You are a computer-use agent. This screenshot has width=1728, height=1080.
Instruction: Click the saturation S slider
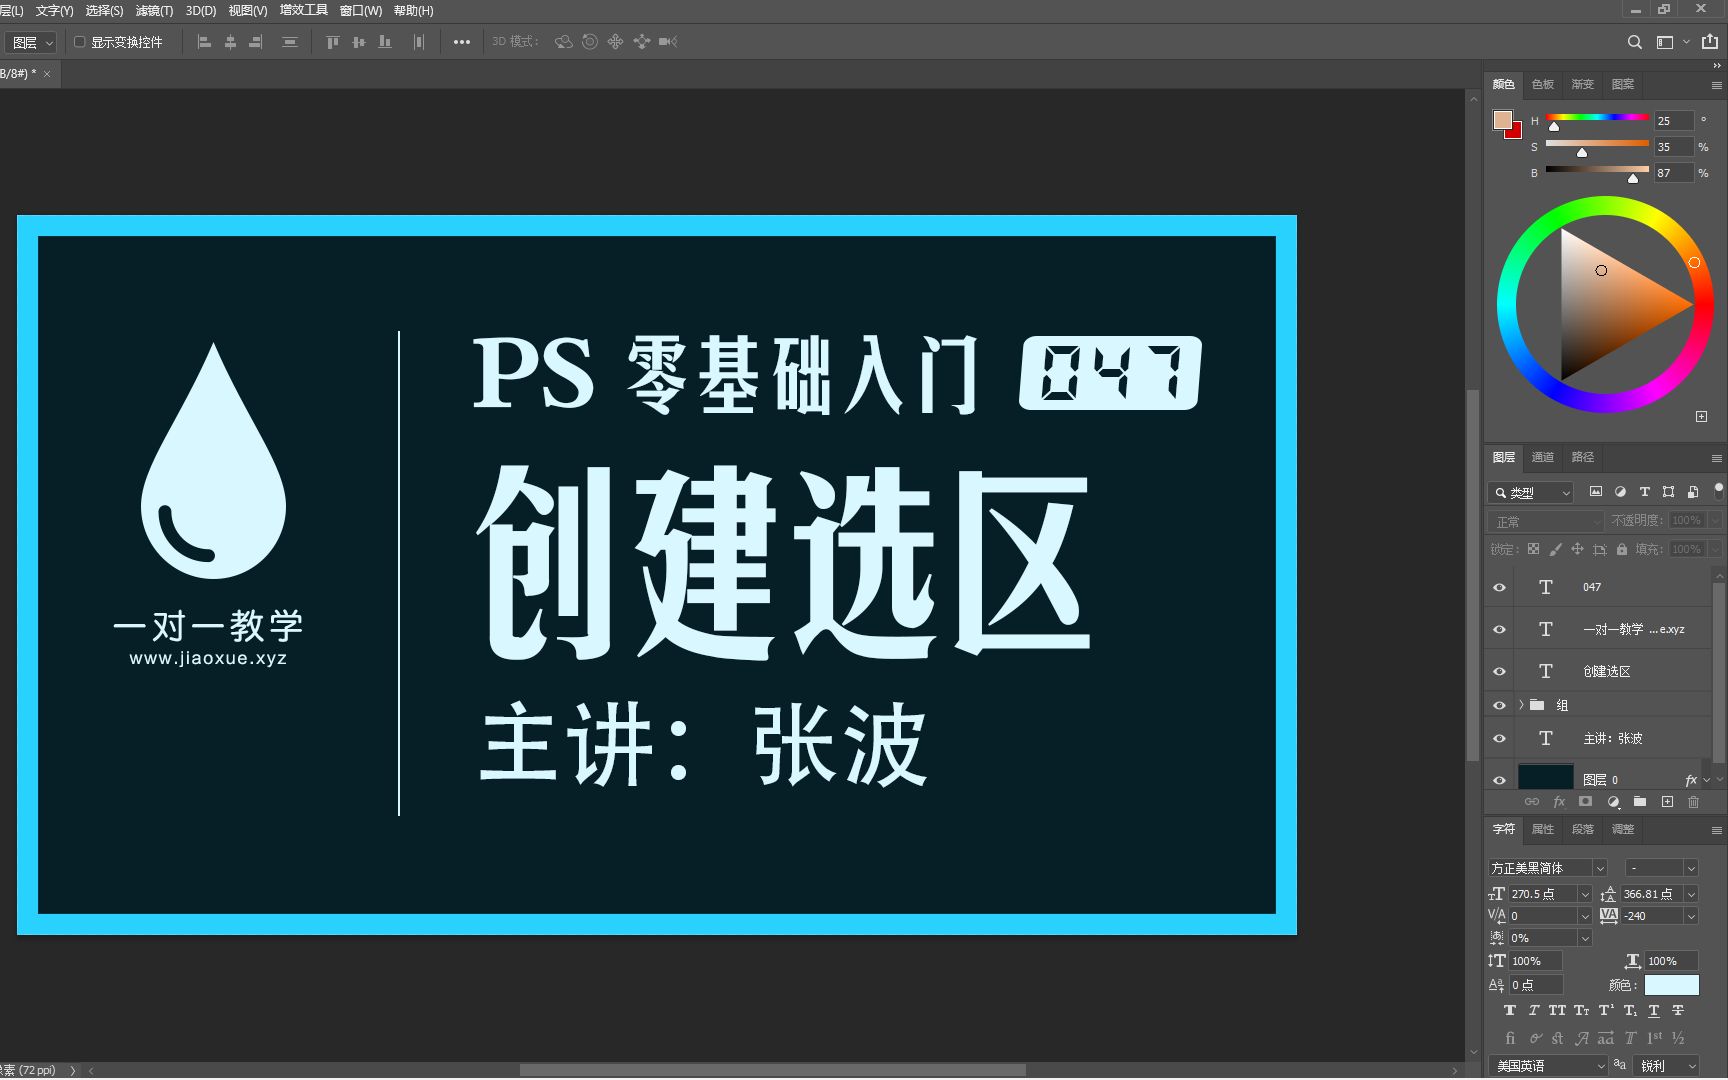pyautogui.click(x=1597, y=144)
